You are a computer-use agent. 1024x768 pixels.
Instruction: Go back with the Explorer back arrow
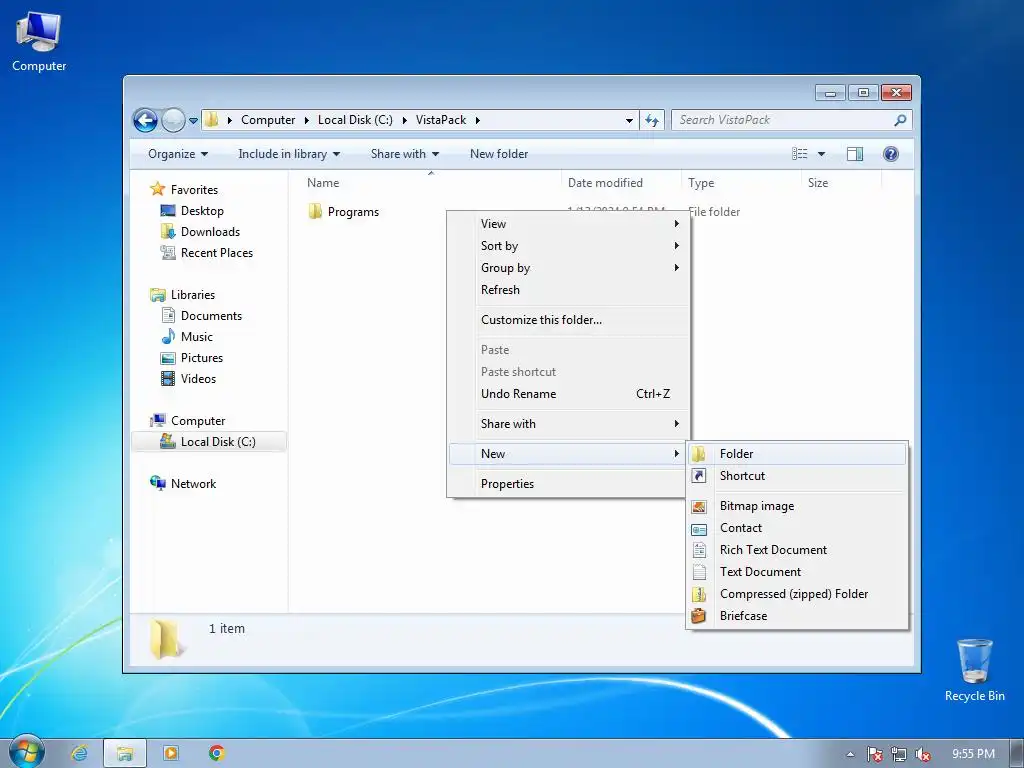(x=145, y=120)
